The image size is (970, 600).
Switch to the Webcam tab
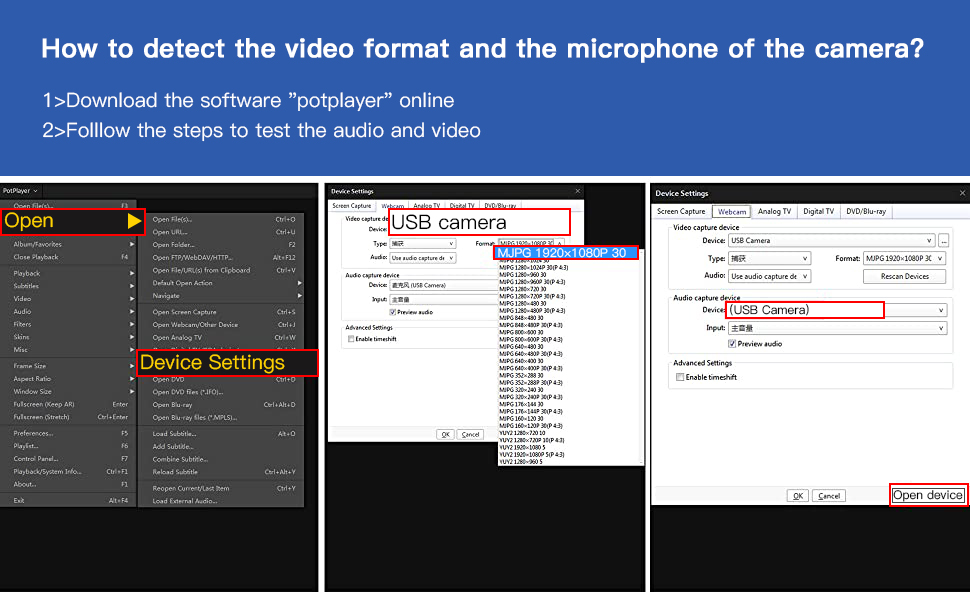click(x=732, y=212)
